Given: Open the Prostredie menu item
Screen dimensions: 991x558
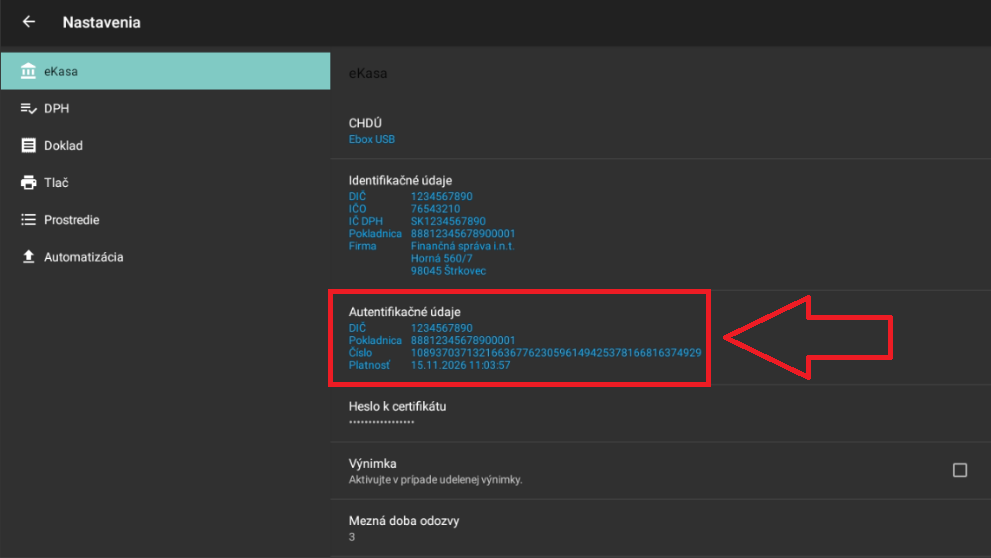Looking at the screenshot, I should pyautogui.click(x=71, y=220).
